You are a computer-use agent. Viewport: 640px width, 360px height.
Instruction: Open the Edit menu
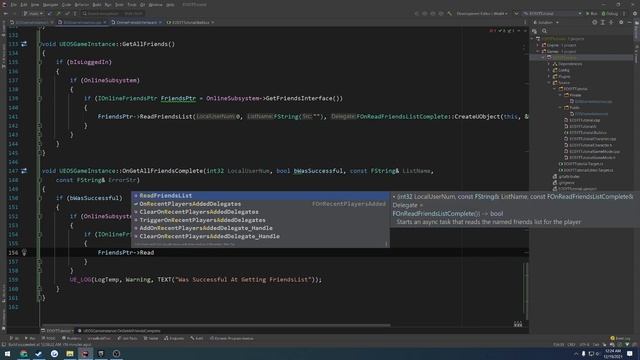tap(24, 5)
